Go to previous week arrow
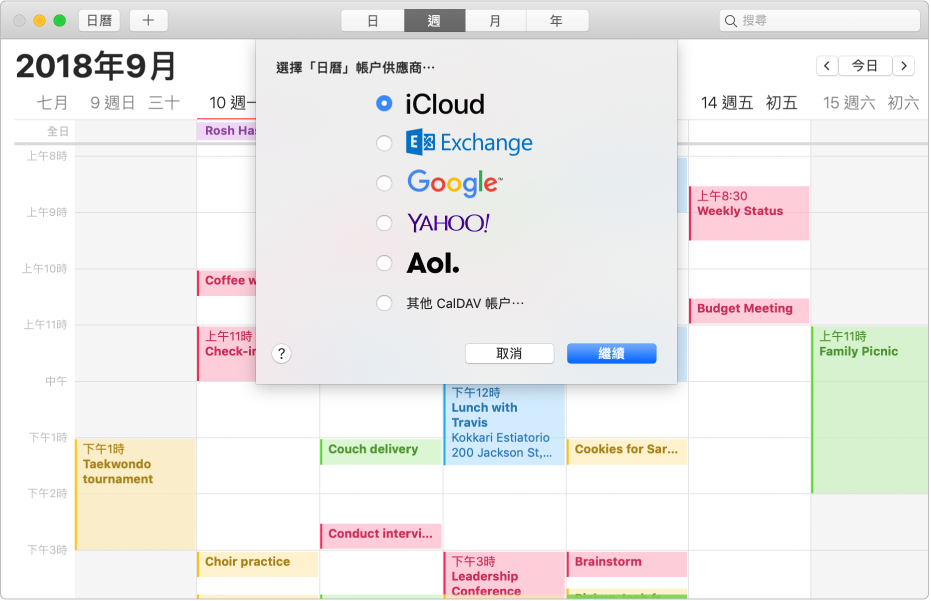The width and height of the screenshot is (931, 601). tap(827, 65)
